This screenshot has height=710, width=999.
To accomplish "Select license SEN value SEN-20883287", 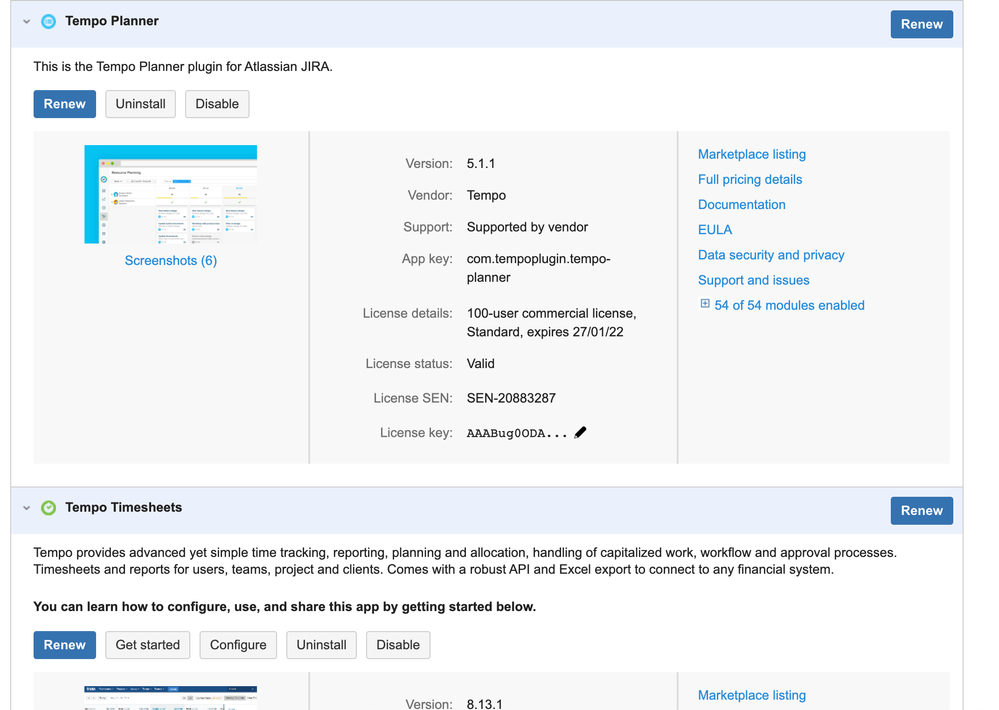I will [511, 398].
